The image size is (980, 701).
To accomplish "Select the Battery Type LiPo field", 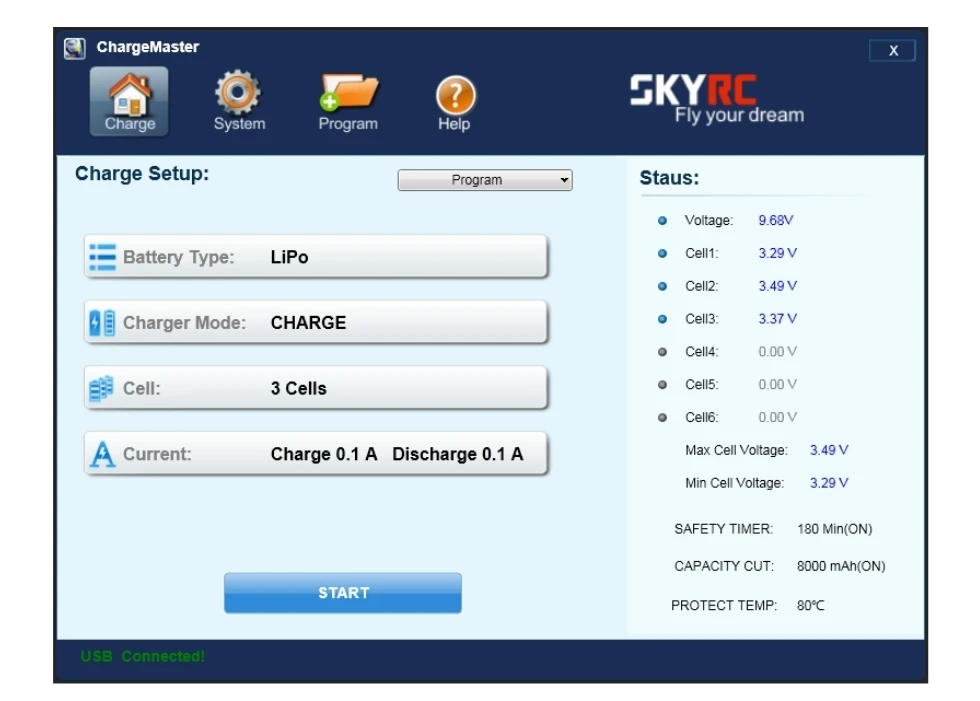I will (x=316, y=257).
